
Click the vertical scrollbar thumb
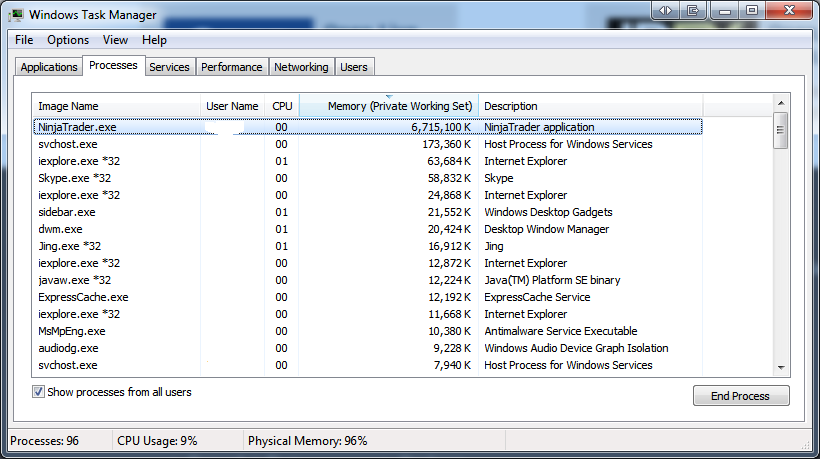click(x=781, y=130)
